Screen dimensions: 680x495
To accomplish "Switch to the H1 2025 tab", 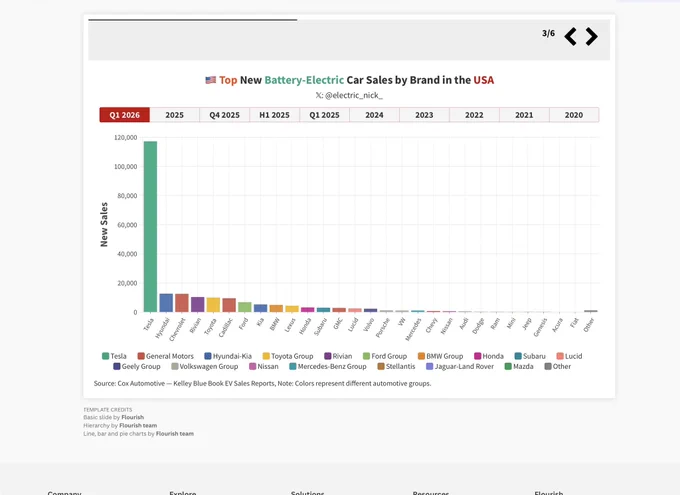I will click(x=274, y=115).
